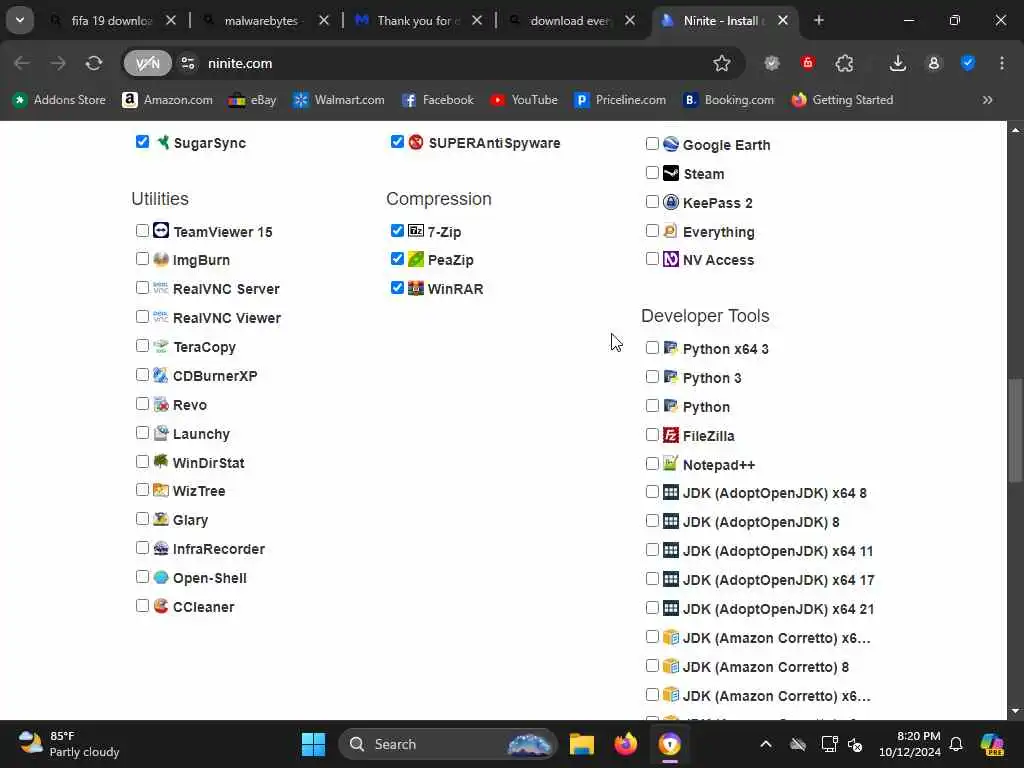Check the Notepad++ checkbox
1024x768 pixels.
pos(652,464)
